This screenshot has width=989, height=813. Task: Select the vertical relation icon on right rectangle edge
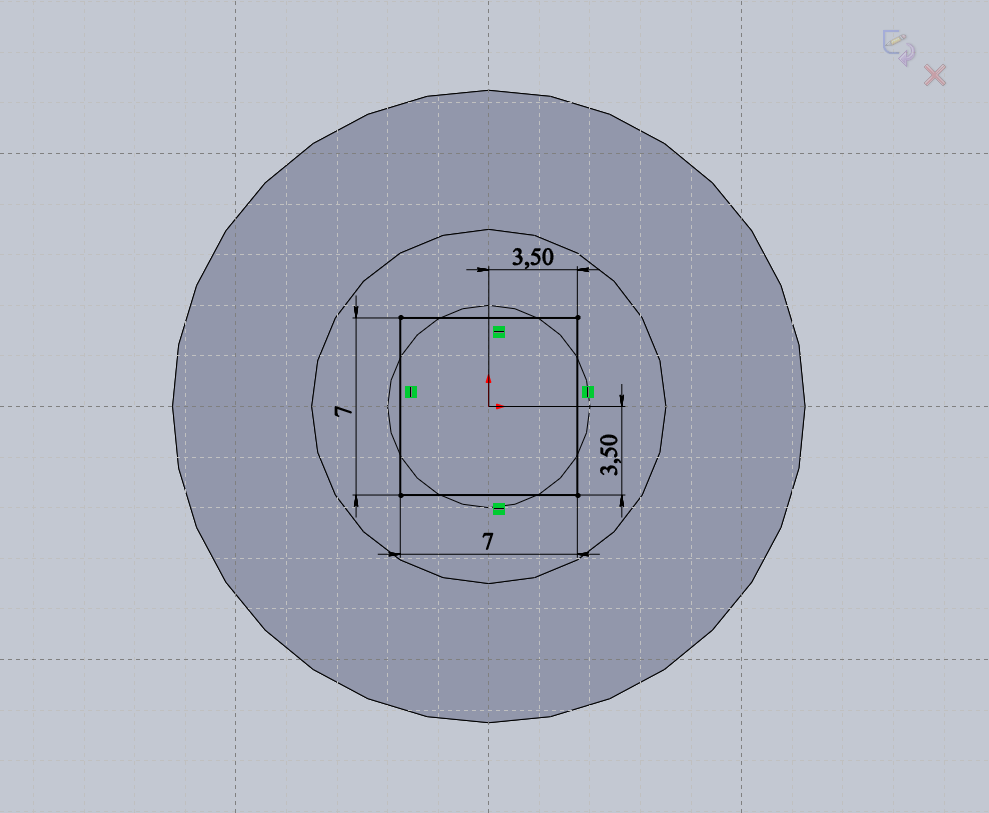click(x=588, y=392)
